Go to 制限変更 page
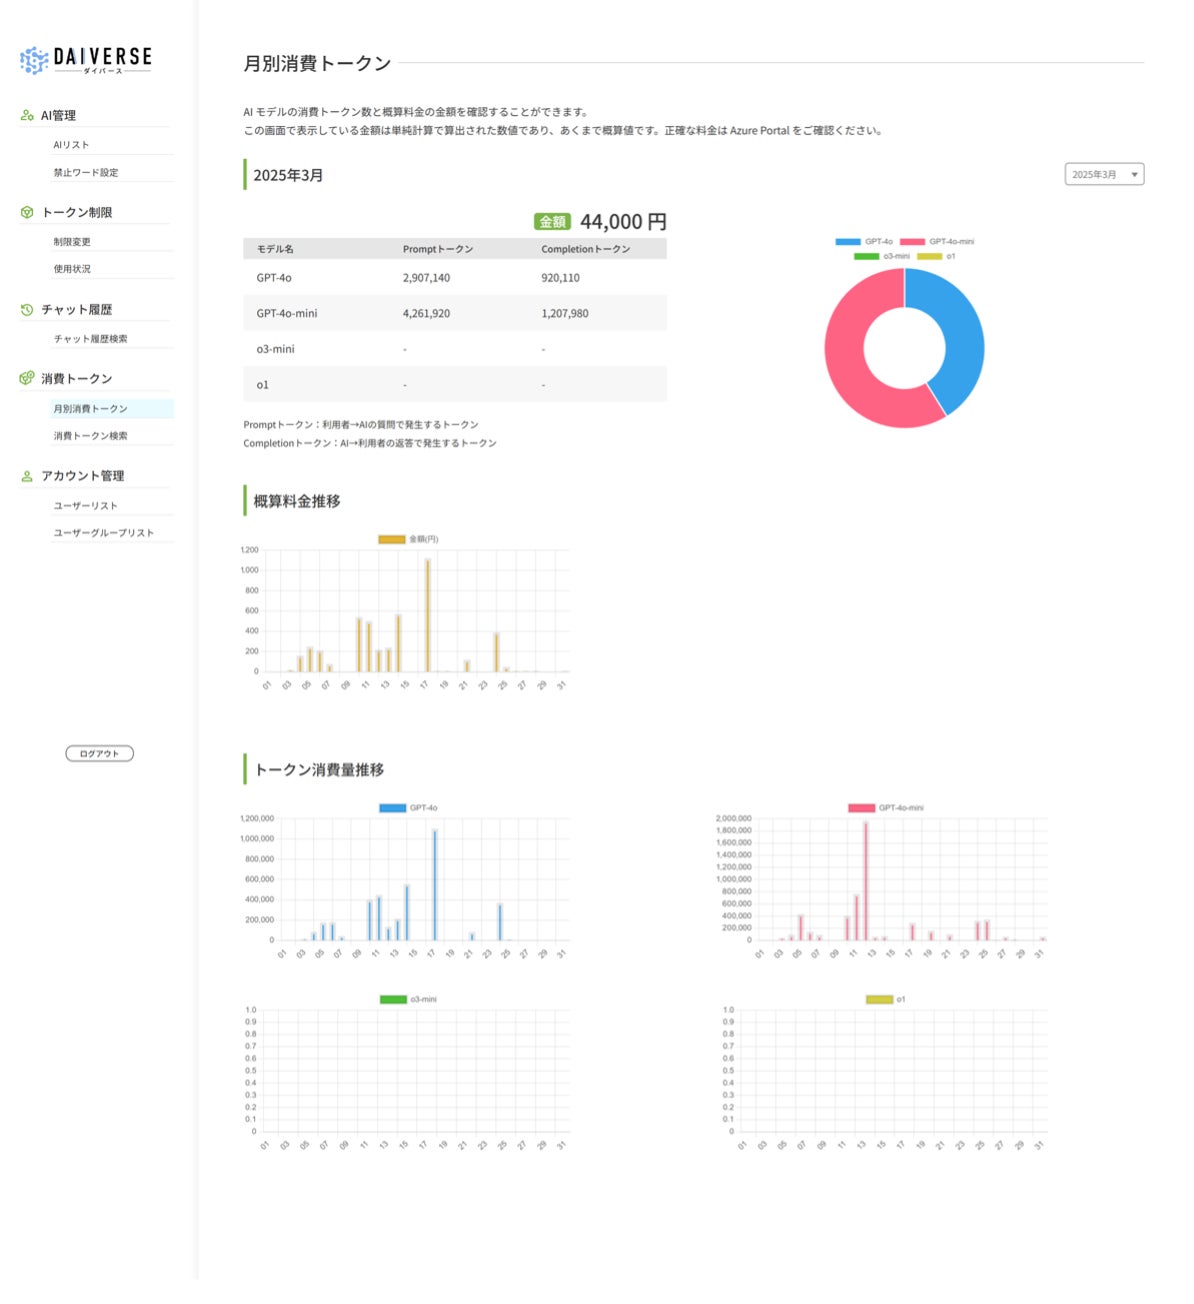This screenshot has height=1304, width=1194. pos(72,241)
